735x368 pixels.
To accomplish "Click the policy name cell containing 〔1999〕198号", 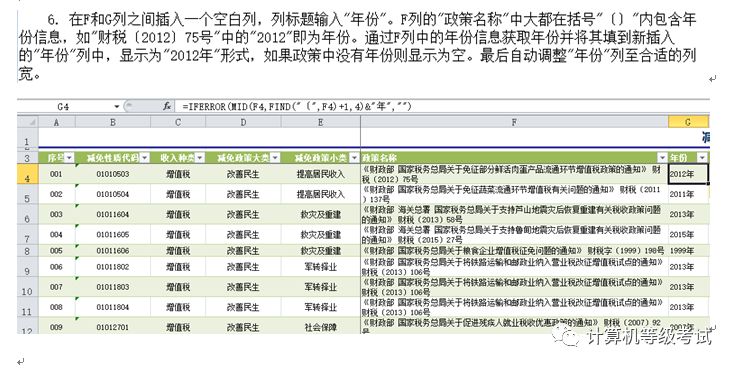I will [514, 251].
